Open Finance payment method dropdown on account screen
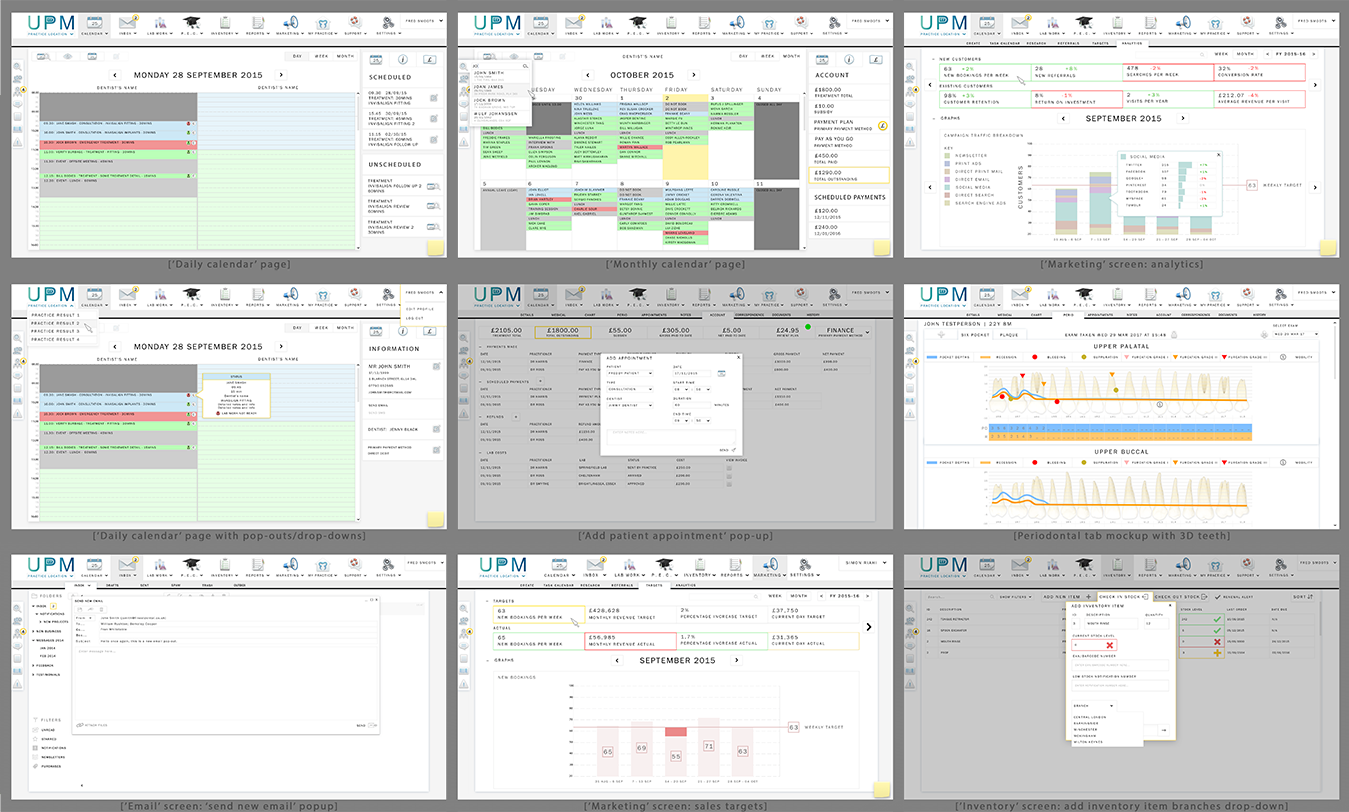1349x812 pixels. (x=843, y=332)
